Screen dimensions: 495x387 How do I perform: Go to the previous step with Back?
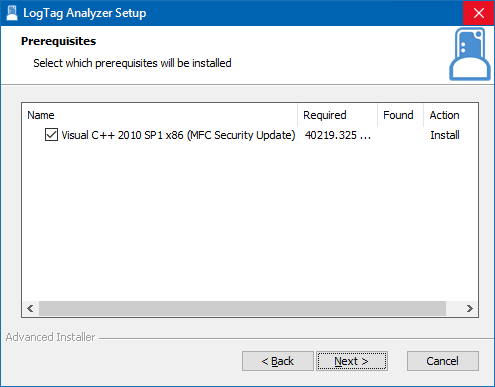click(x=278, y=361)
